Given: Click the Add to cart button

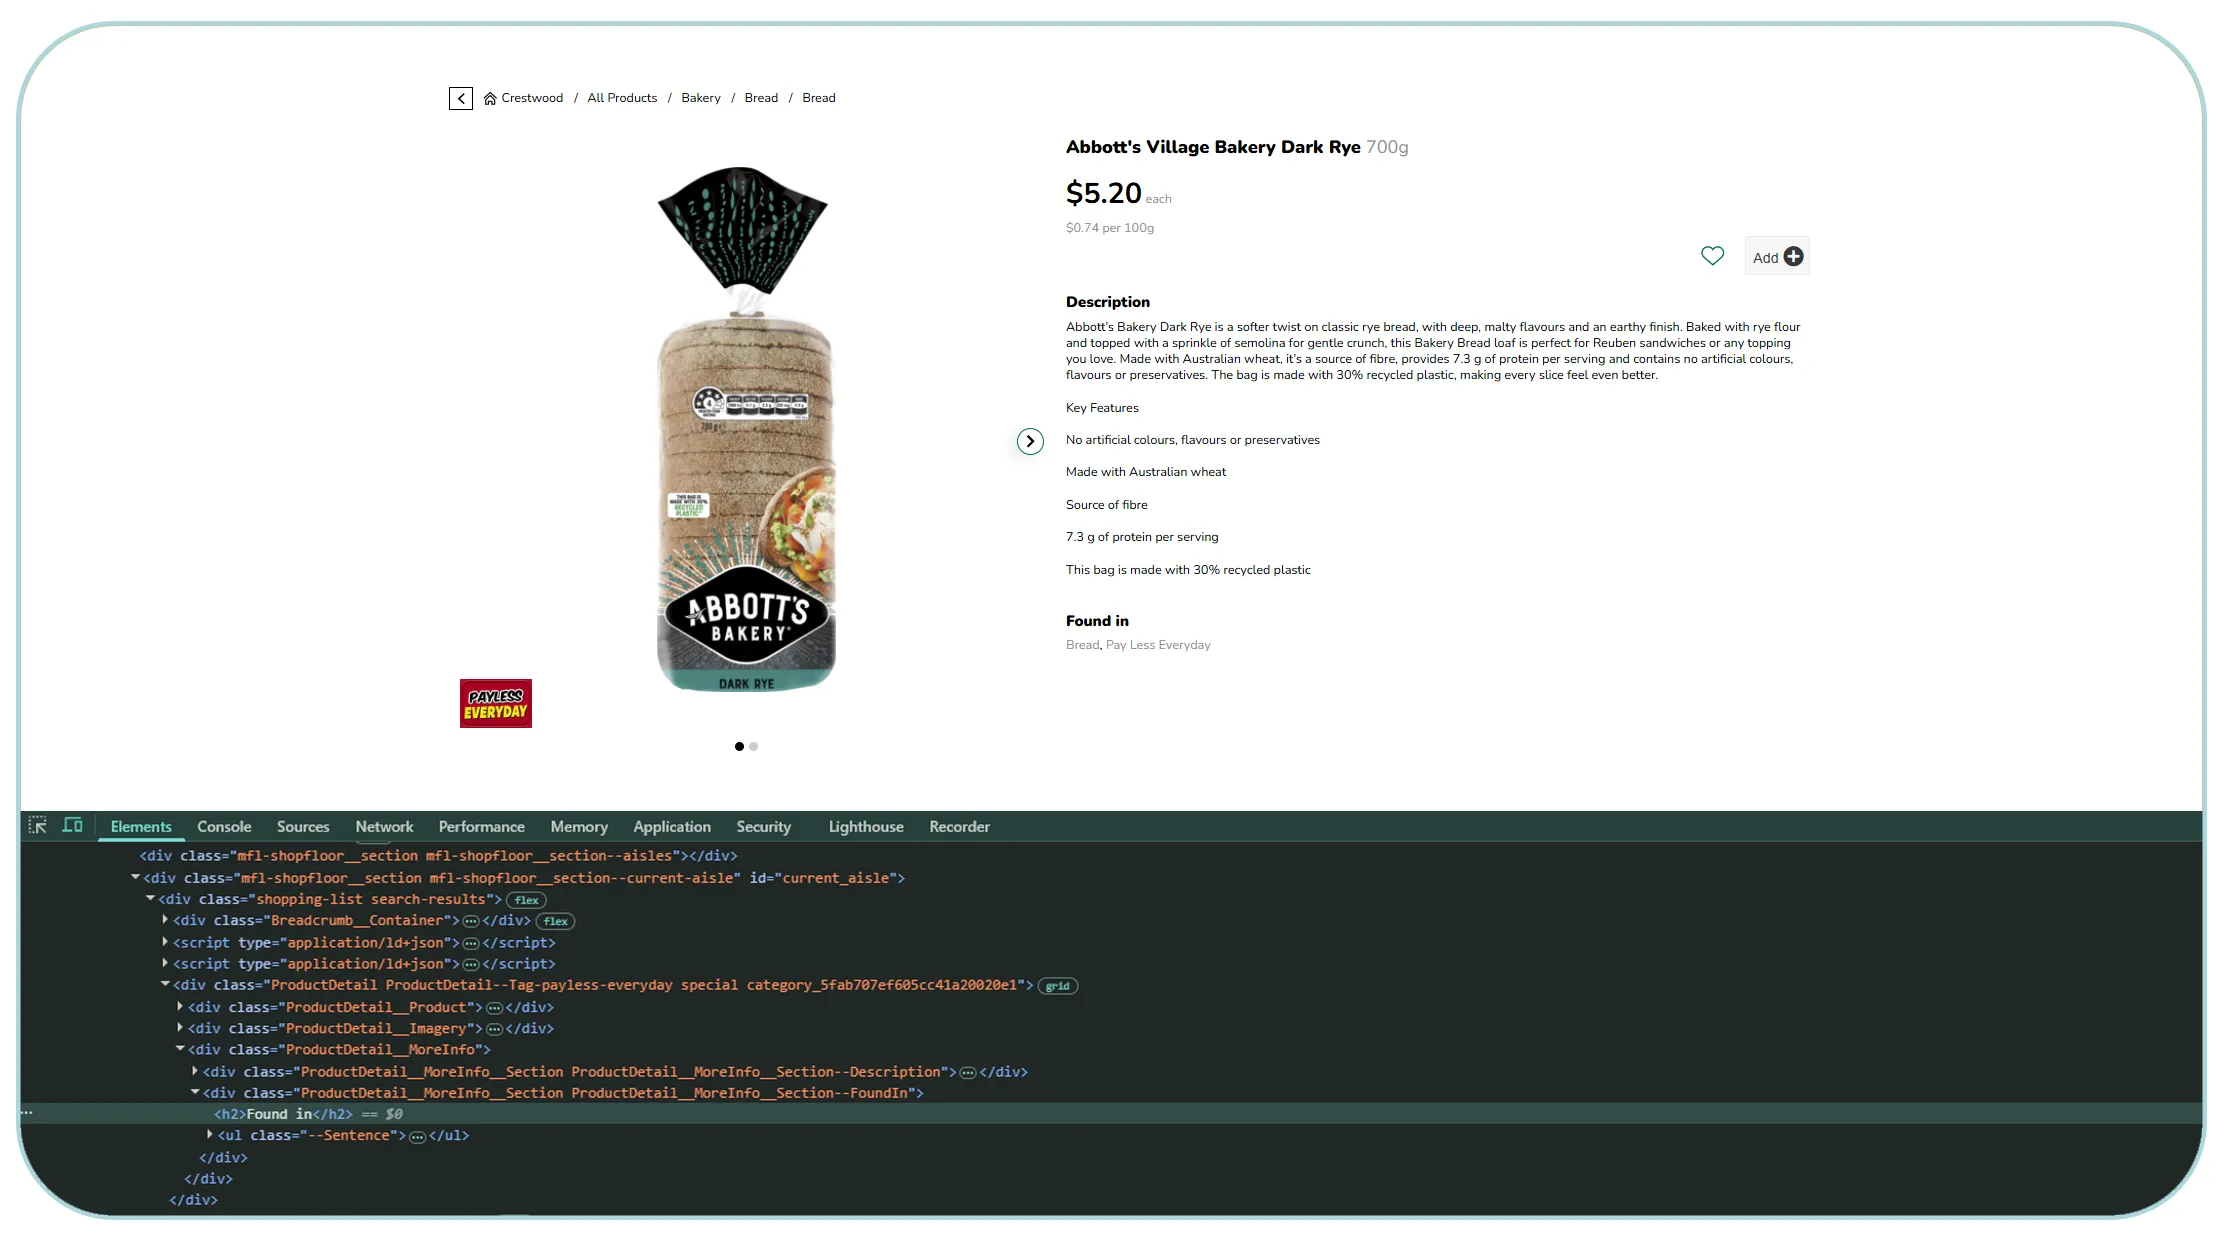Looking at the screenshot, I should click(x=1777, y=257).
